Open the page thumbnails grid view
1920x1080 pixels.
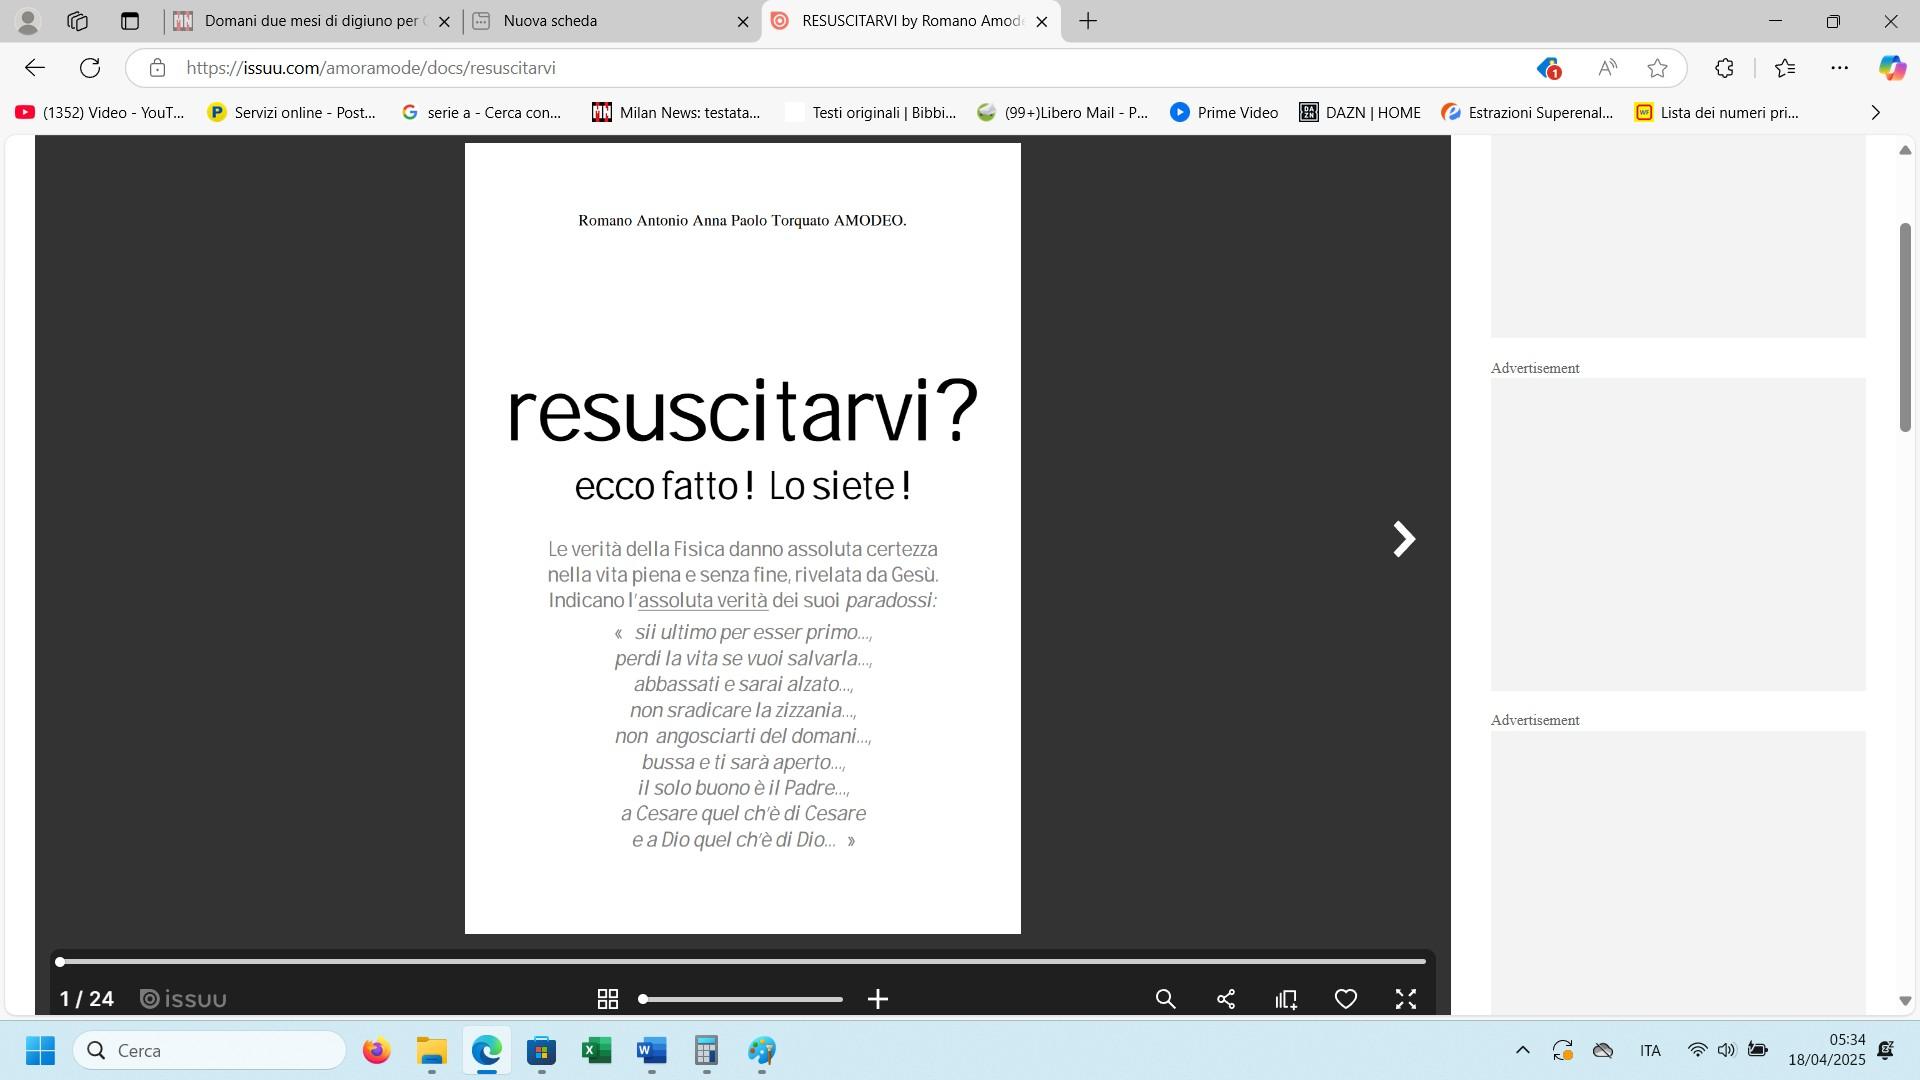[x=607, y=999]
